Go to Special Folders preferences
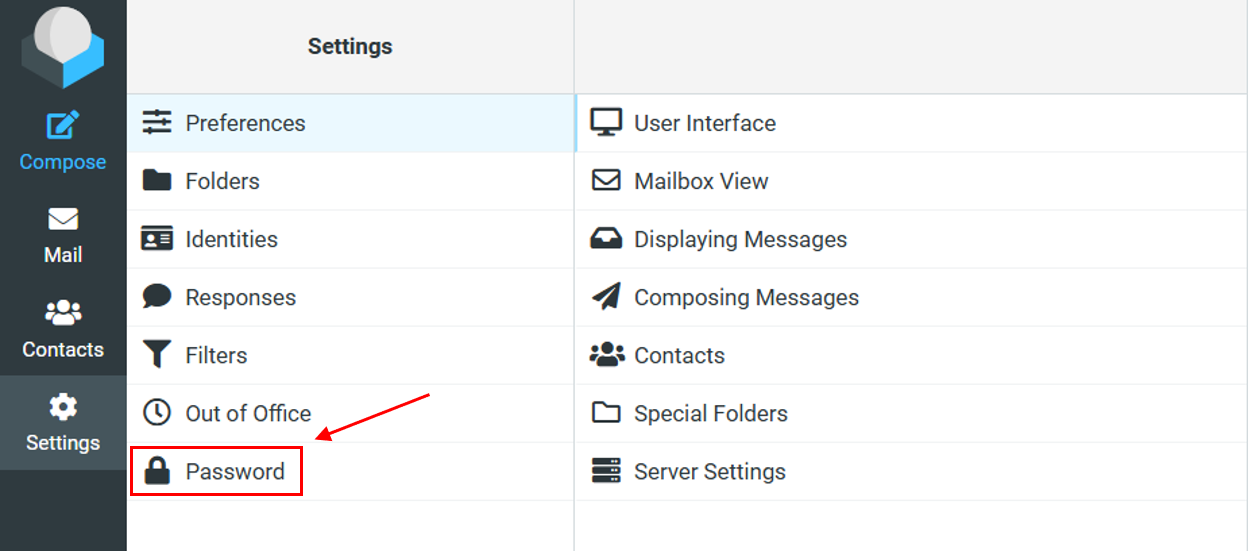The image size is (1249, 551). 710,413
